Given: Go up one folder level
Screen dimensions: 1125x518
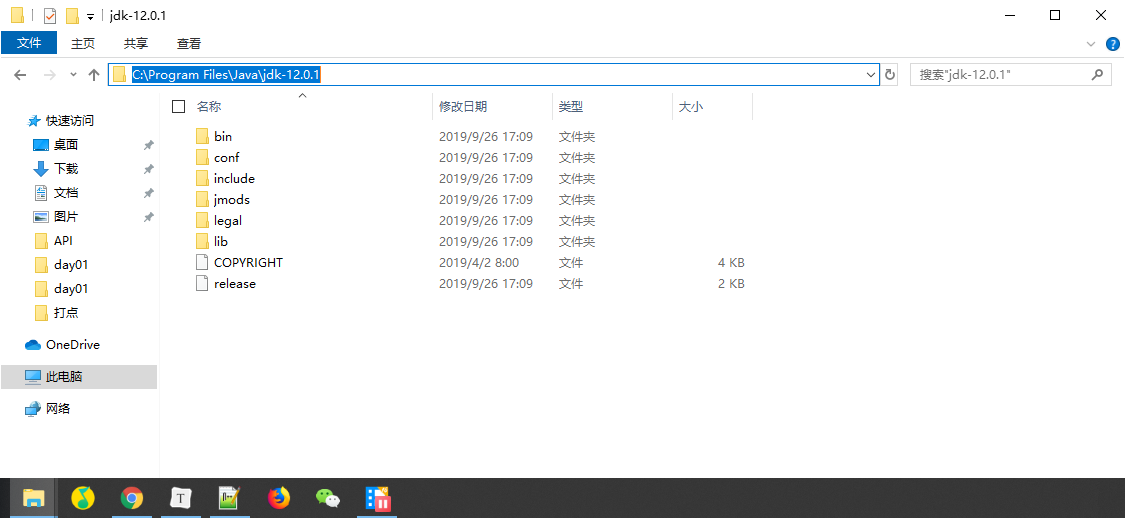Looking at the screenshot, I should pyautogui.click(x=93, y=75).
